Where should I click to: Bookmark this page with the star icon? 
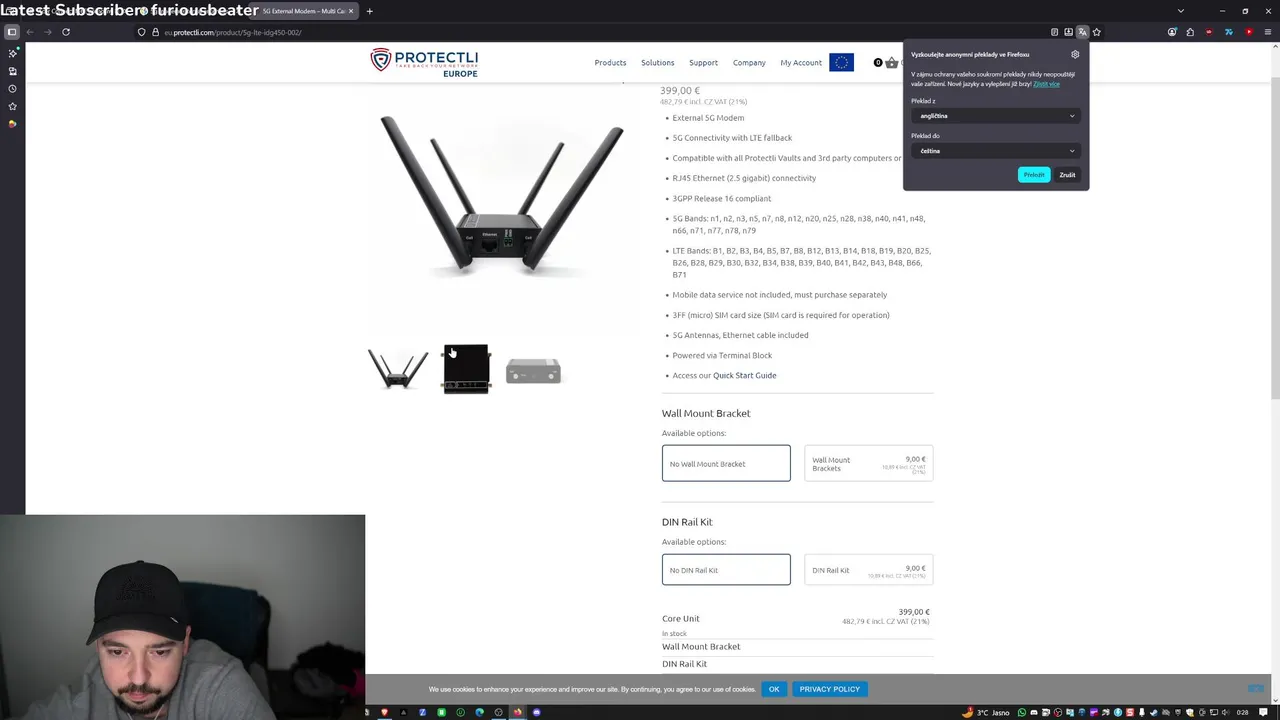pos(1096,32)
